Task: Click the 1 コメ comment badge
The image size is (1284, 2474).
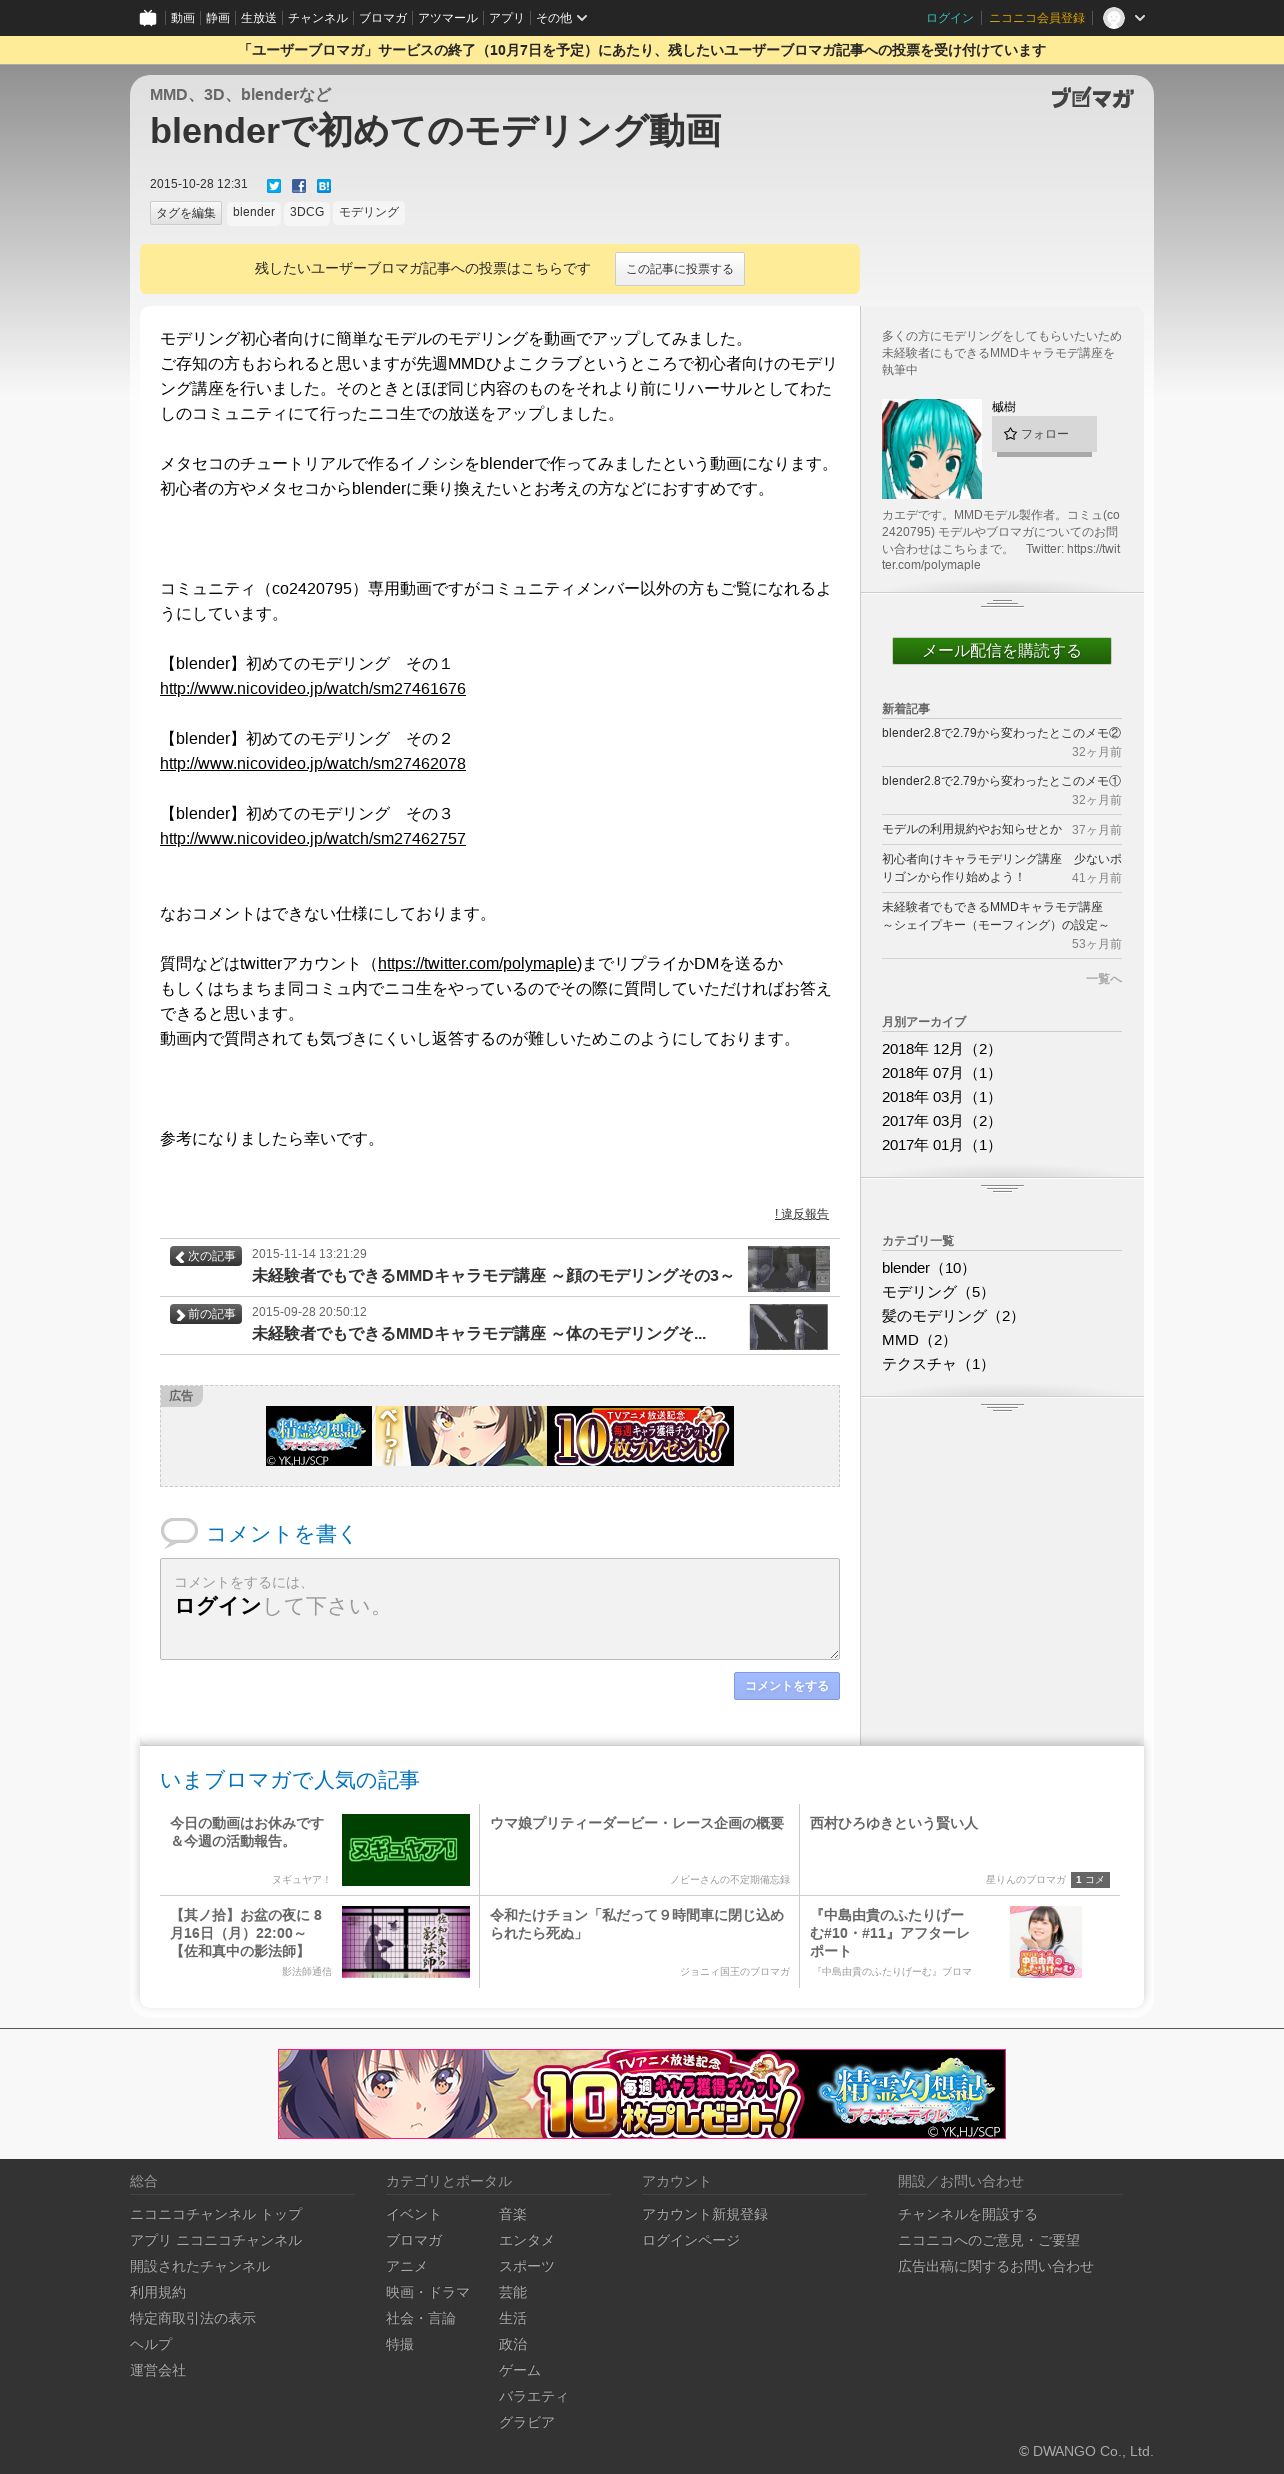Action: click(1090, 1880)
